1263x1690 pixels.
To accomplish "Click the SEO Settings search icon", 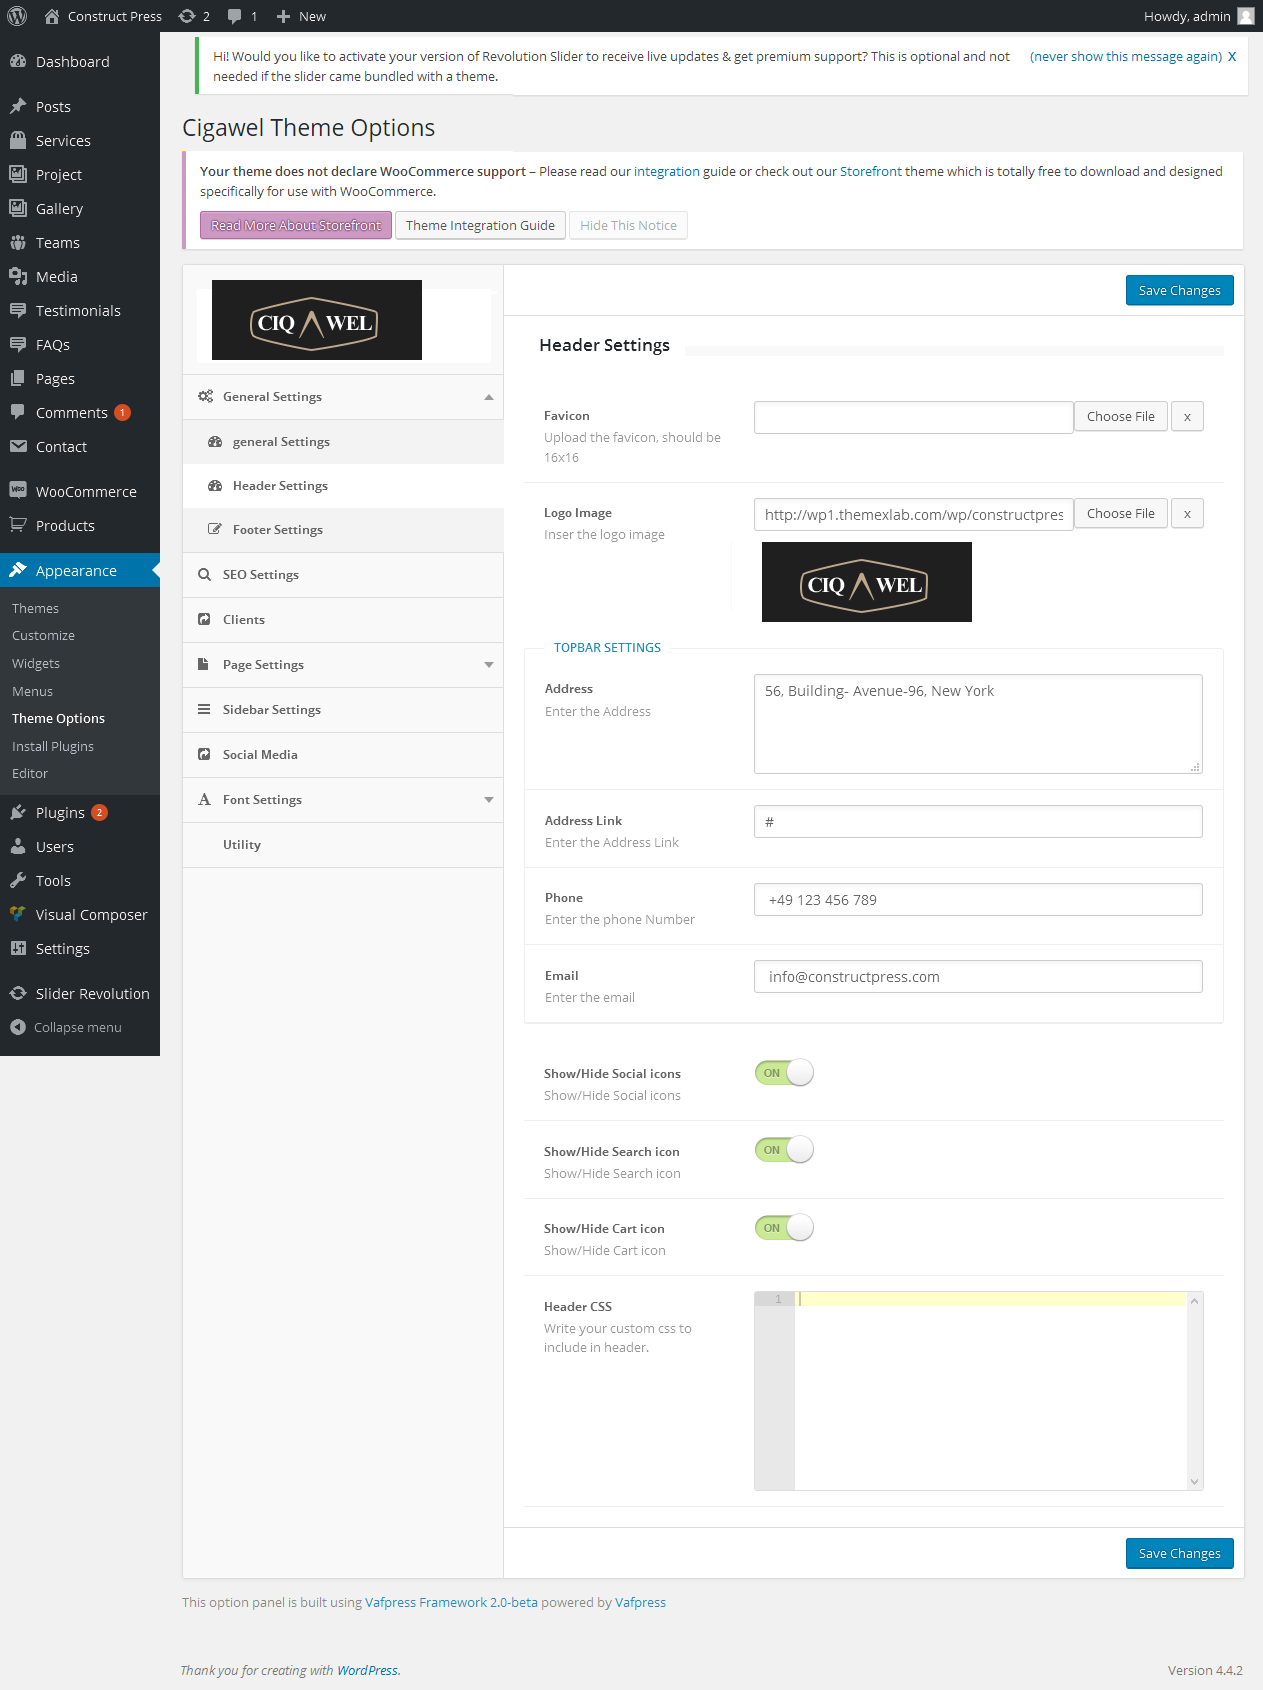I will 204,575.
